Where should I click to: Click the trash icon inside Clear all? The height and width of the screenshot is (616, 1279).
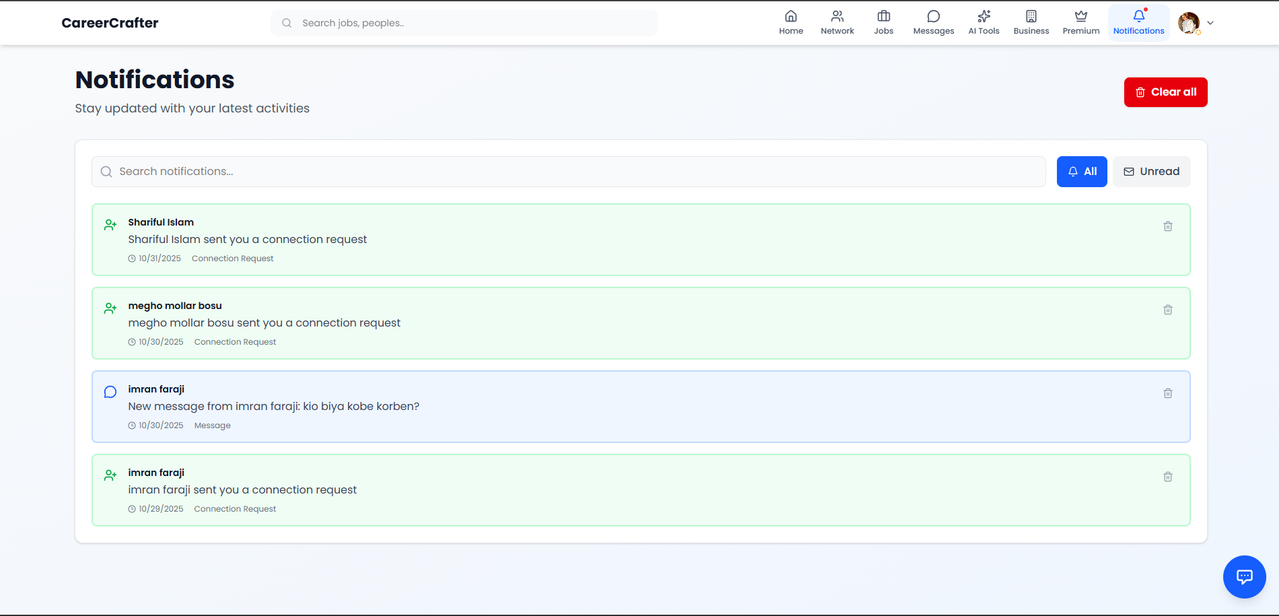tap(1140, 92)
